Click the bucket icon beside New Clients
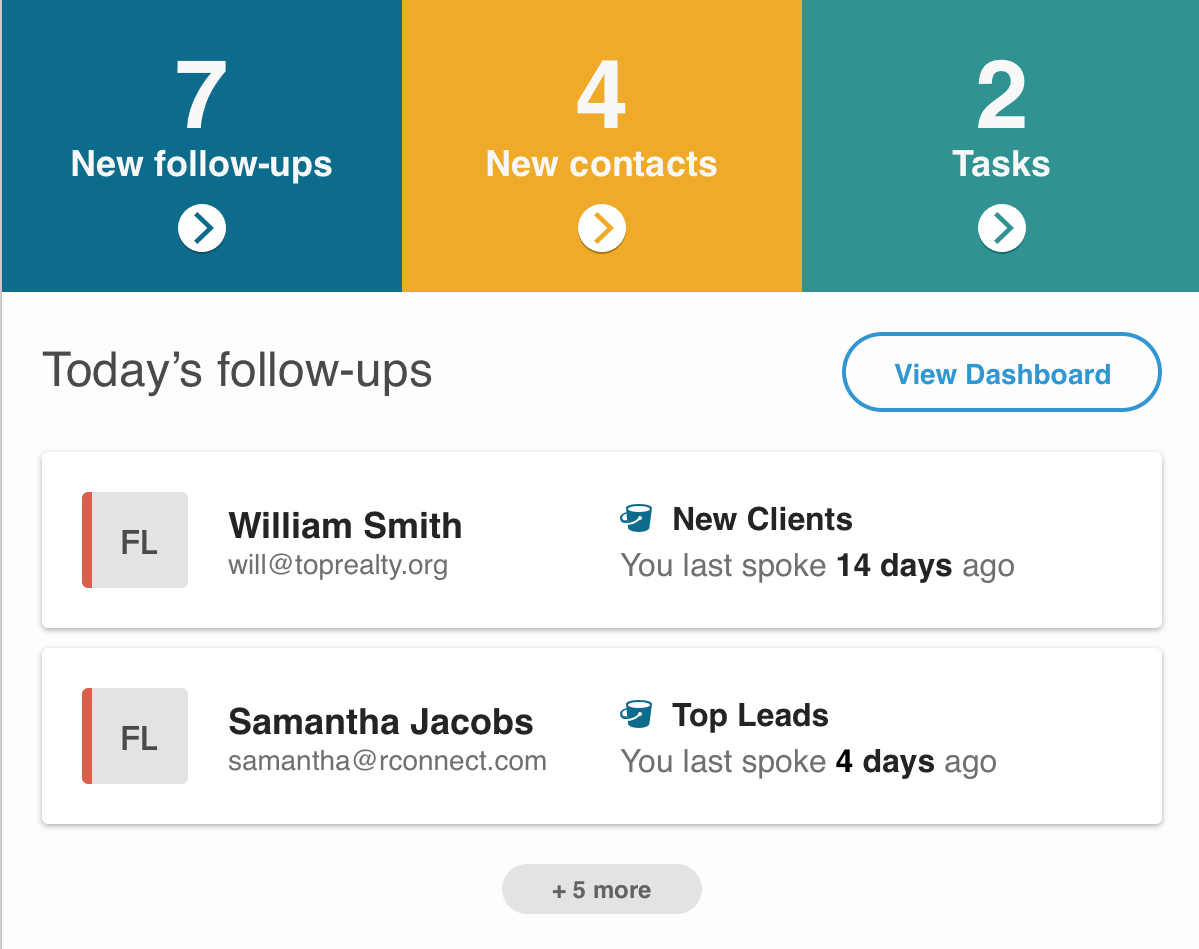 636,518
